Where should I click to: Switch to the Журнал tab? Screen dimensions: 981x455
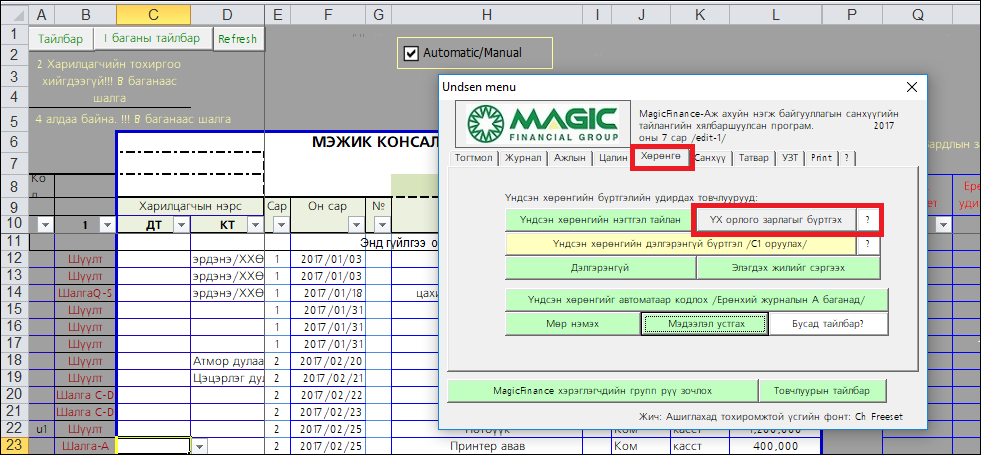tap(523, 158)
